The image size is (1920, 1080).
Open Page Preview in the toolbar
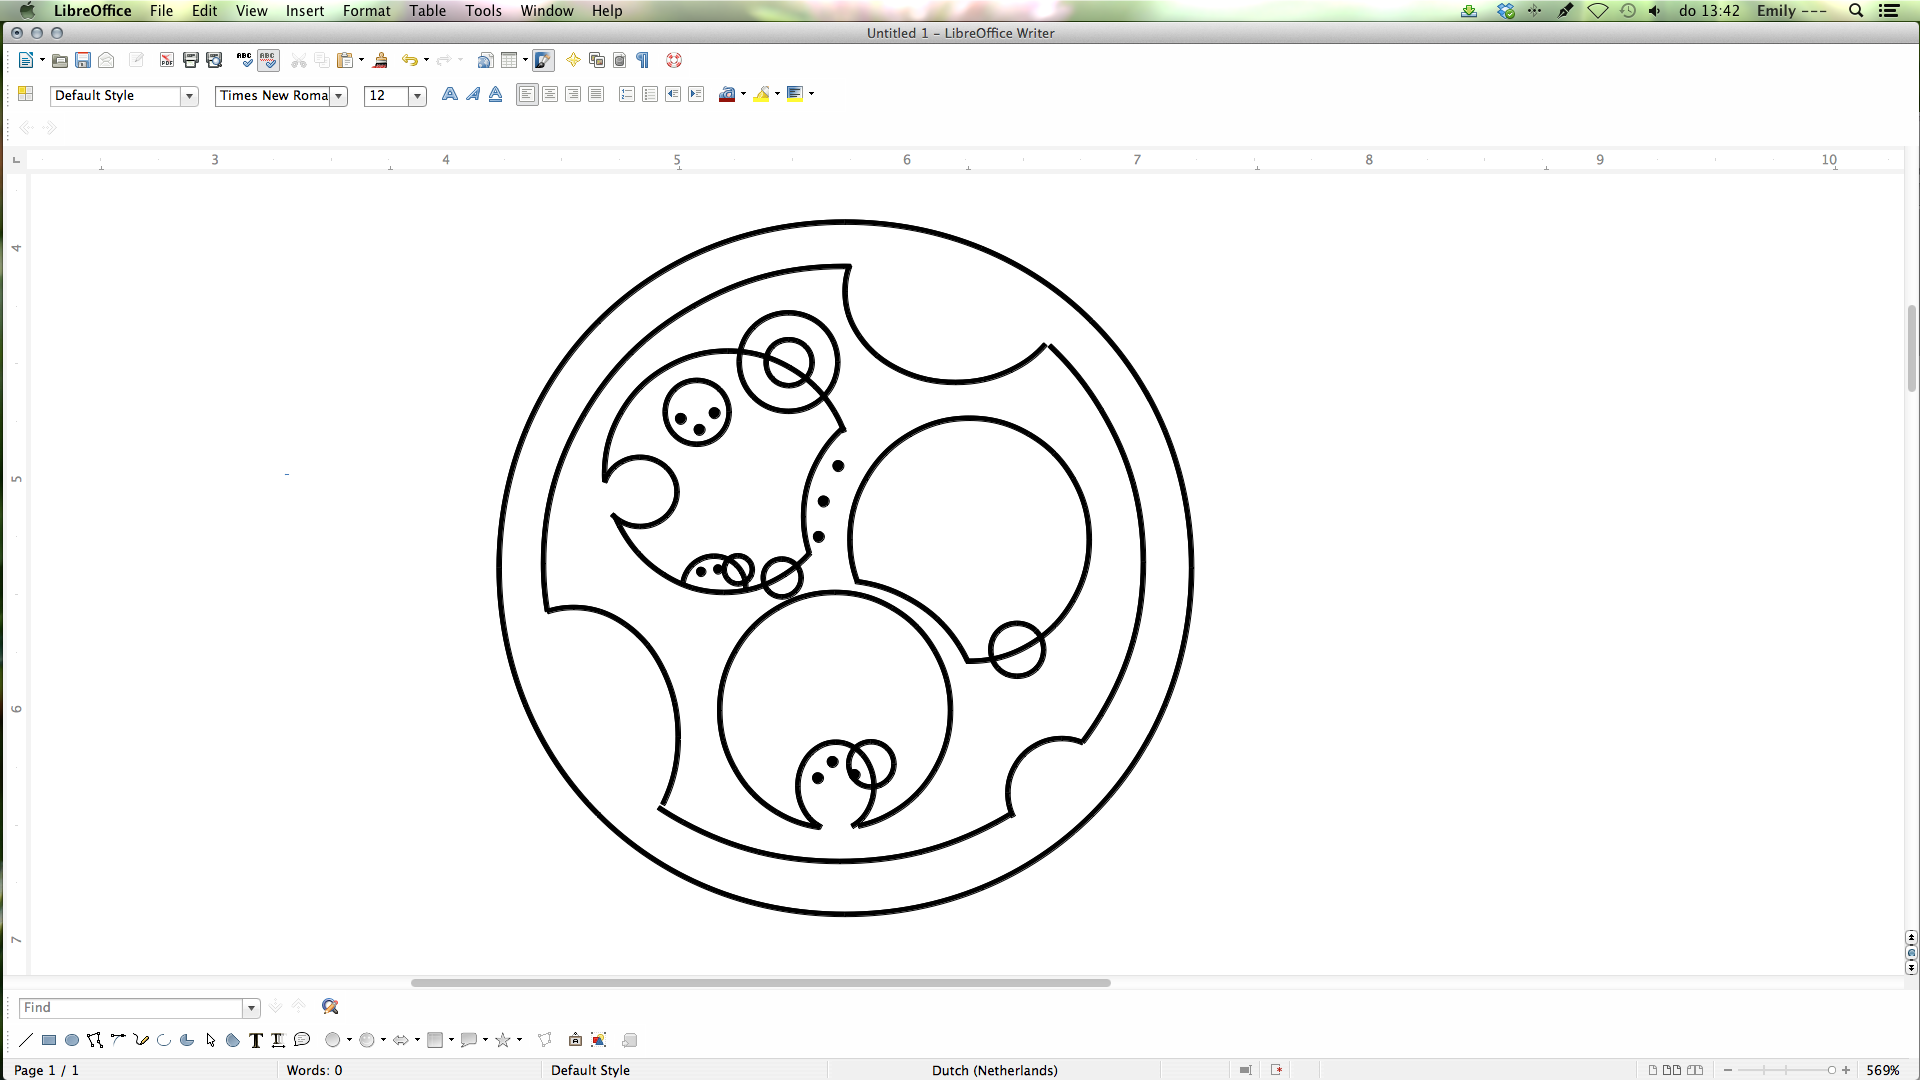click(214, 61)
